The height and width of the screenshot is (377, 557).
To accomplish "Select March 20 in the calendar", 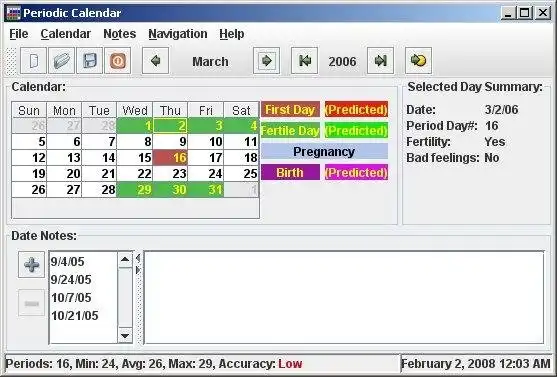I will tap(64, 173).
